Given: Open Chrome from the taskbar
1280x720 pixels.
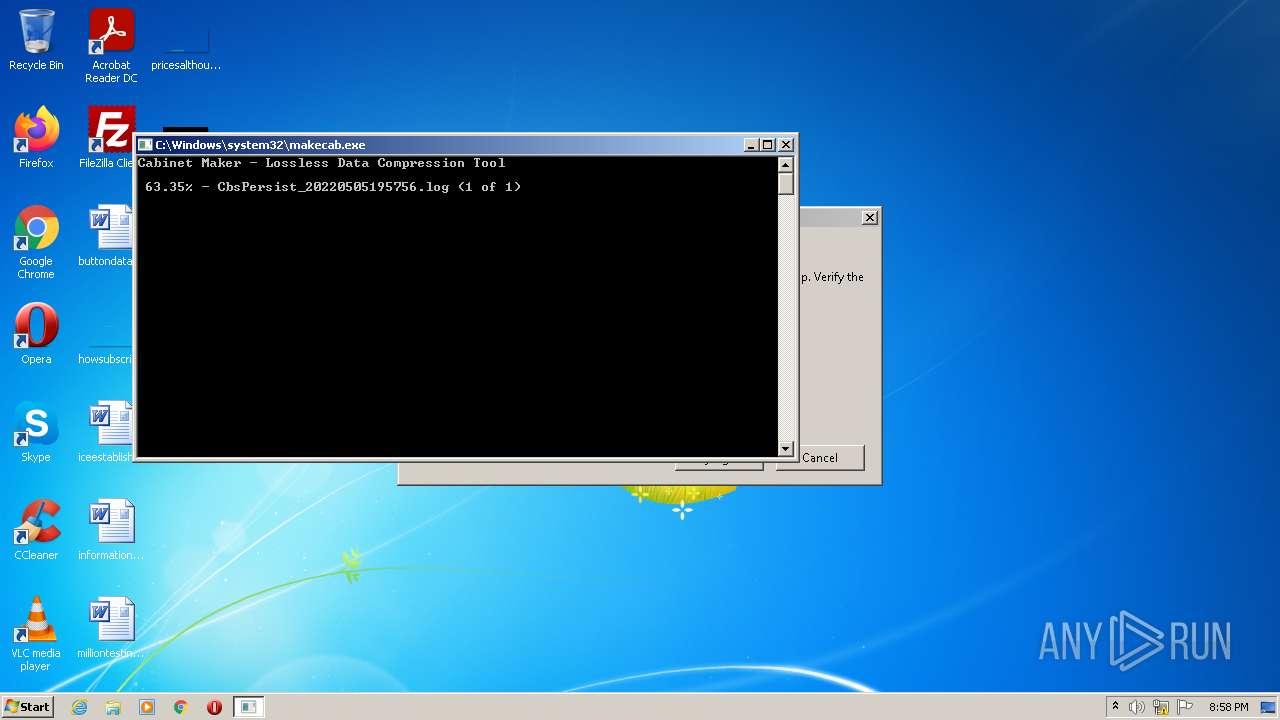Looking at the screenshot, I should click(x=181, y=707).
